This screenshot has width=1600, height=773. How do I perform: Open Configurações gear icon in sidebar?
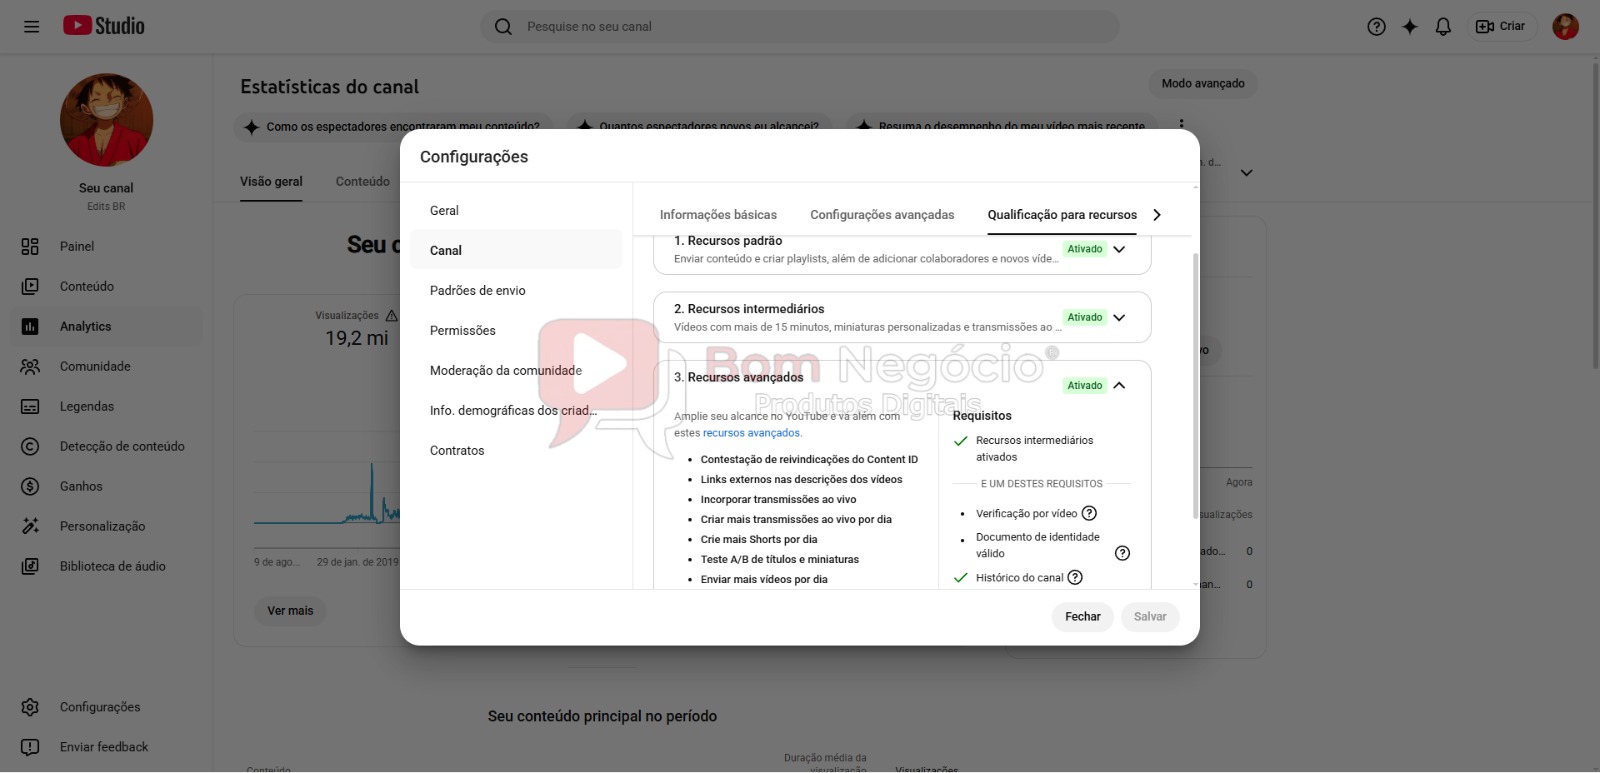(30, 707)
